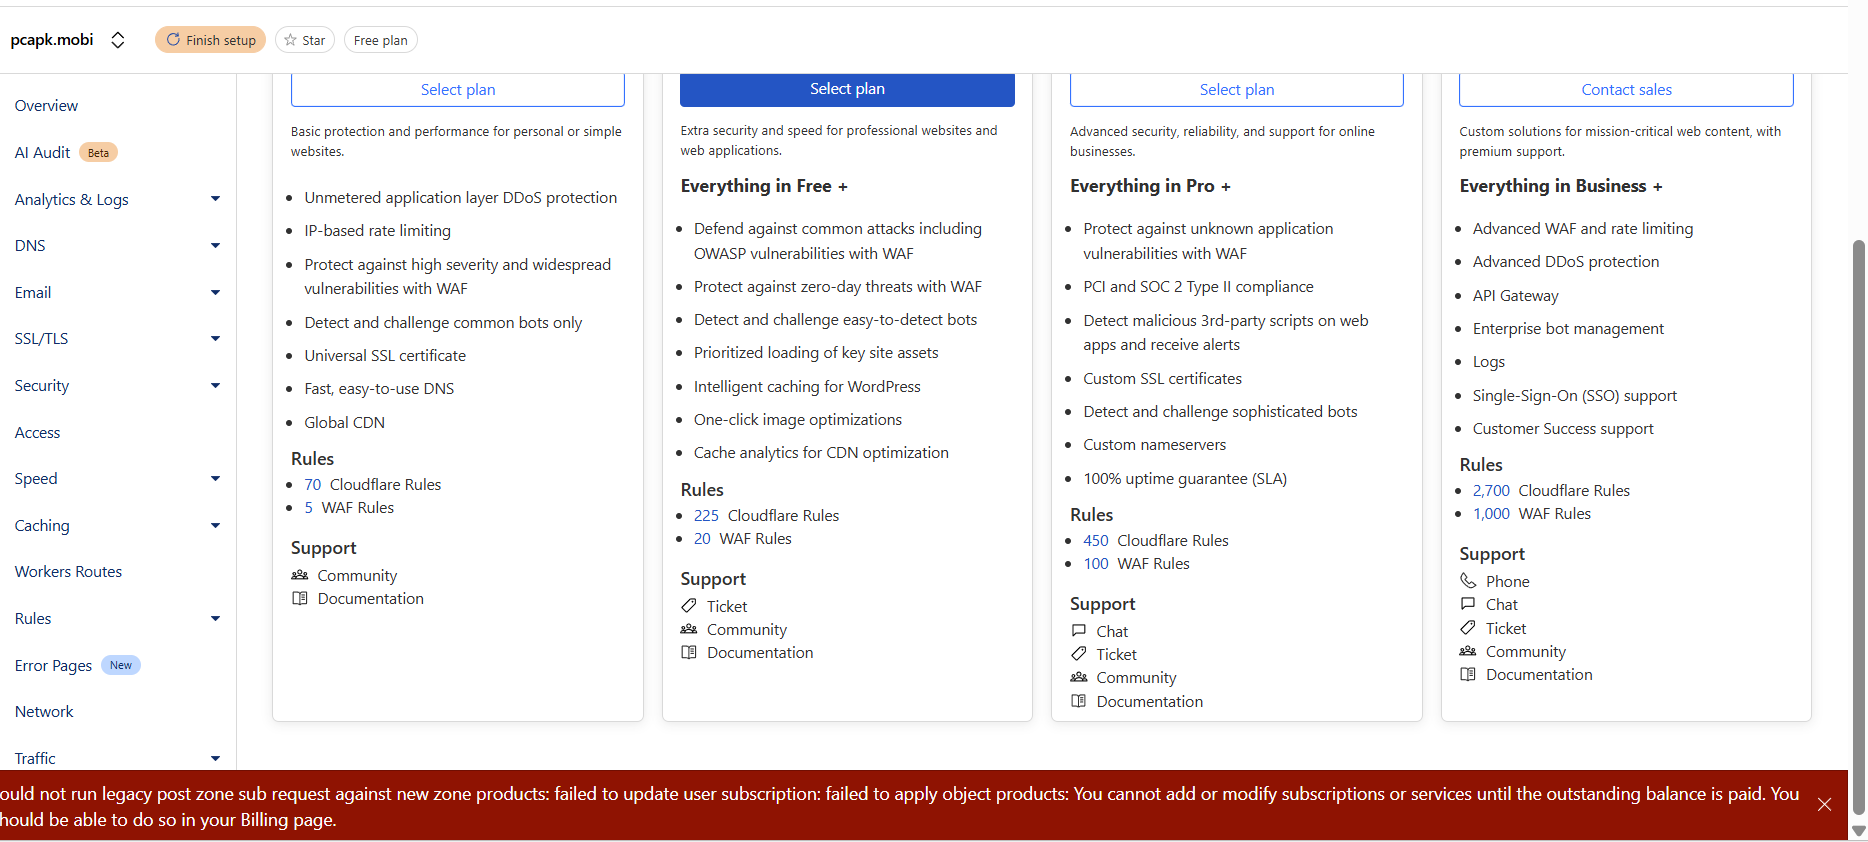Screen dimensions: 1868x842
Task: Click the Ticket icon in Enterprise plan
Action: tap(1468, 628)
